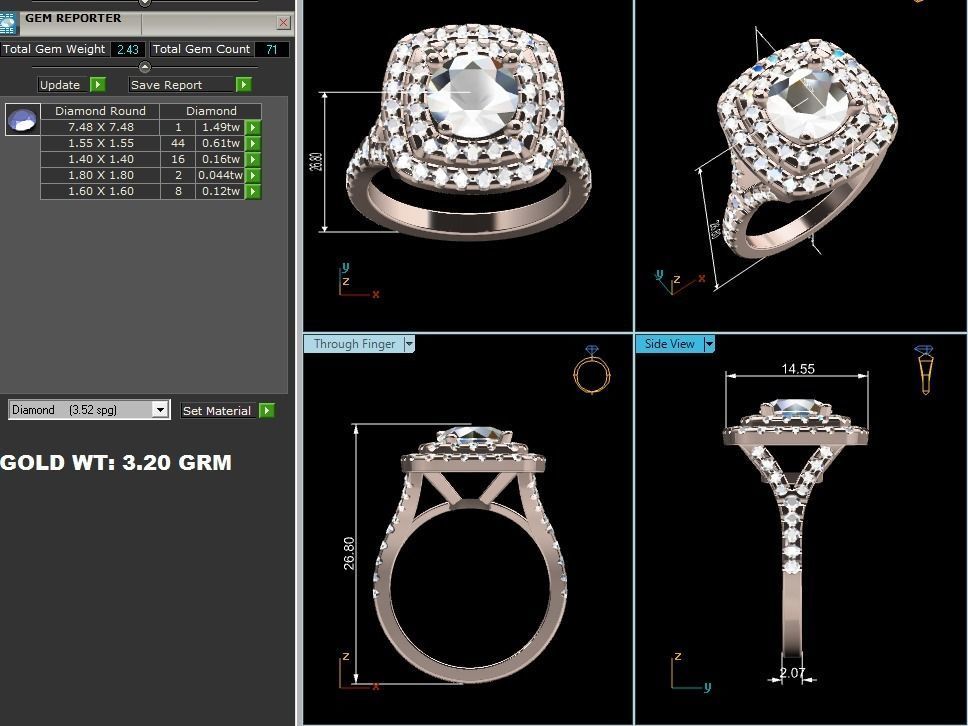Click the Update button
Image resolution: width=968 pixels, height=726 pixels.
click(64, 85)
